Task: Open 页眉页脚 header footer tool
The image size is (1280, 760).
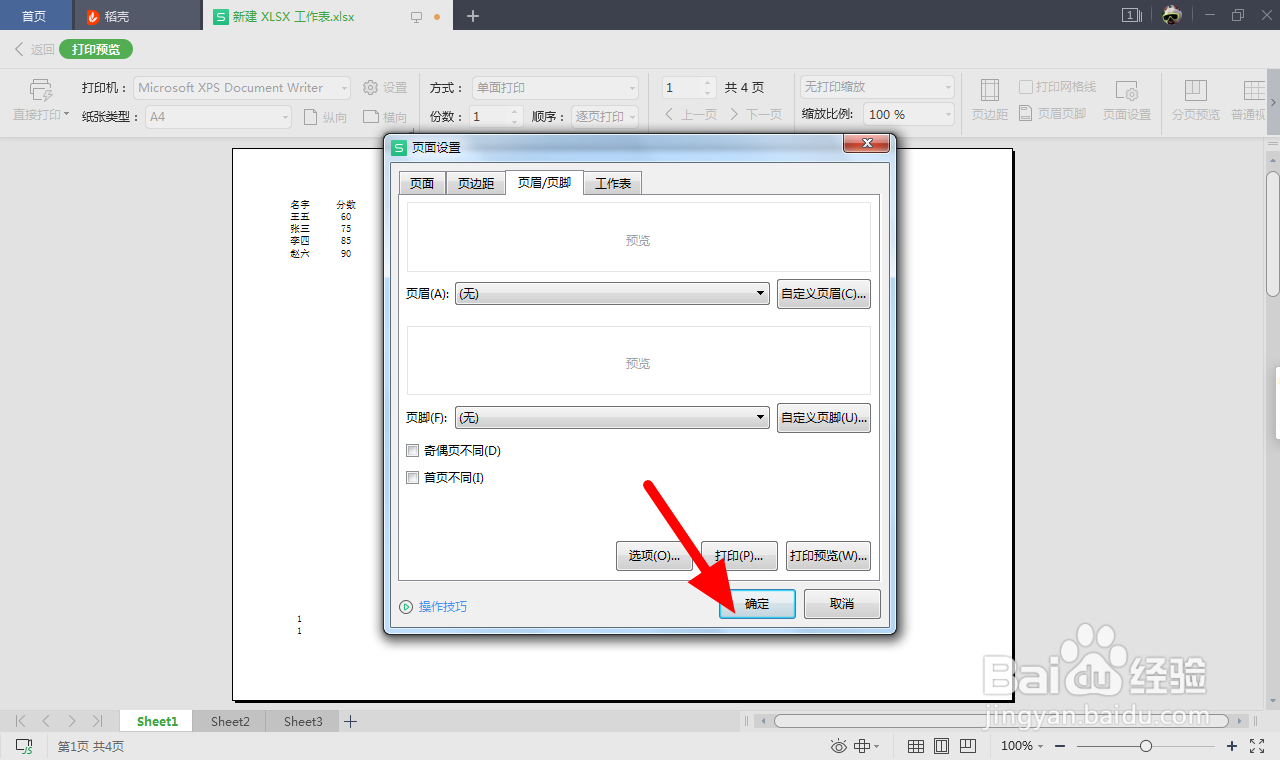Action: [x=1052, y=114]
